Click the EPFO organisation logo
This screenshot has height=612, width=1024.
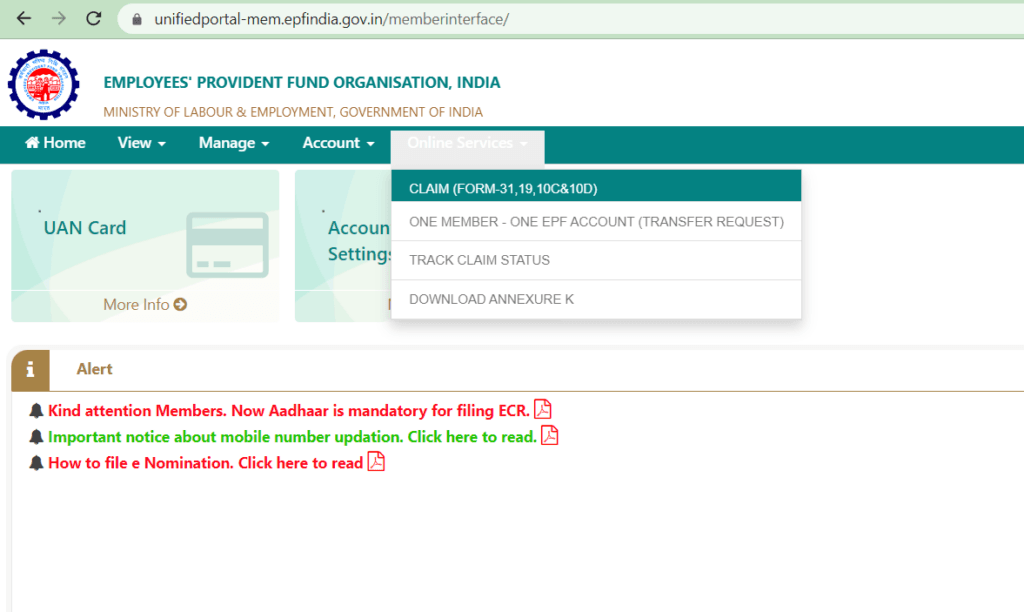click(x=43, y=85)
